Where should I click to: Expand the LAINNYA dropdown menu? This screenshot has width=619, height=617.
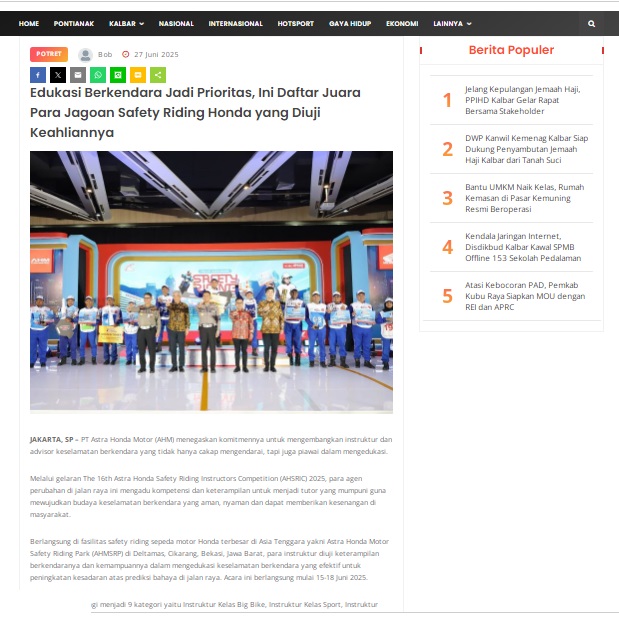click(452, 24)
